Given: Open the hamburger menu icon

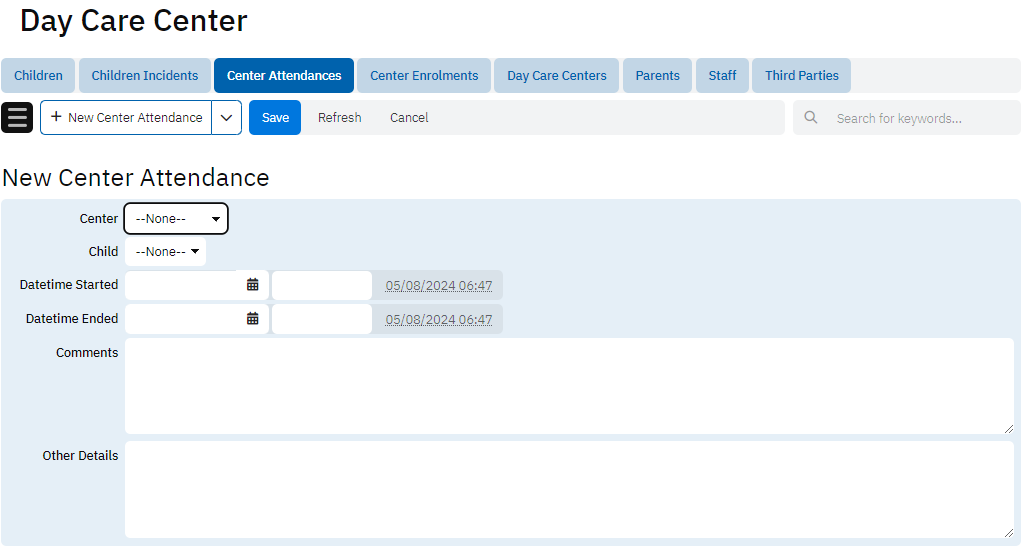Looking at the screenshot, I should (x=17, y=117).
